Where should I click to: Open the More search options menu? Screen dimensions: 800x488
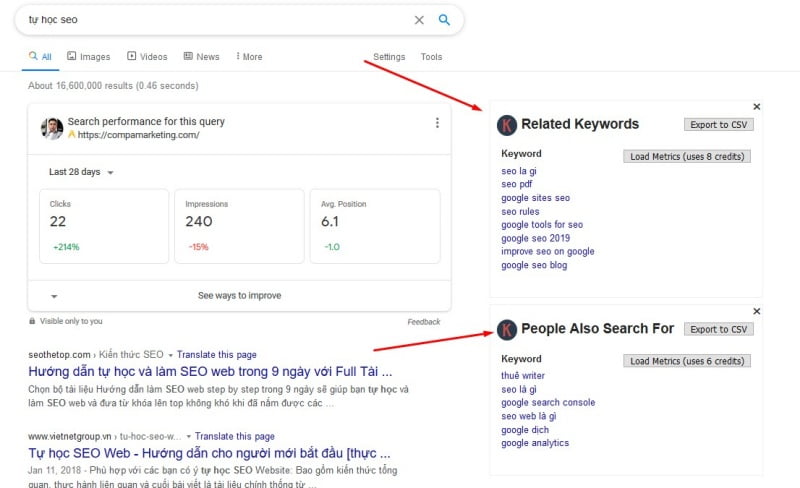pos(247,57)
